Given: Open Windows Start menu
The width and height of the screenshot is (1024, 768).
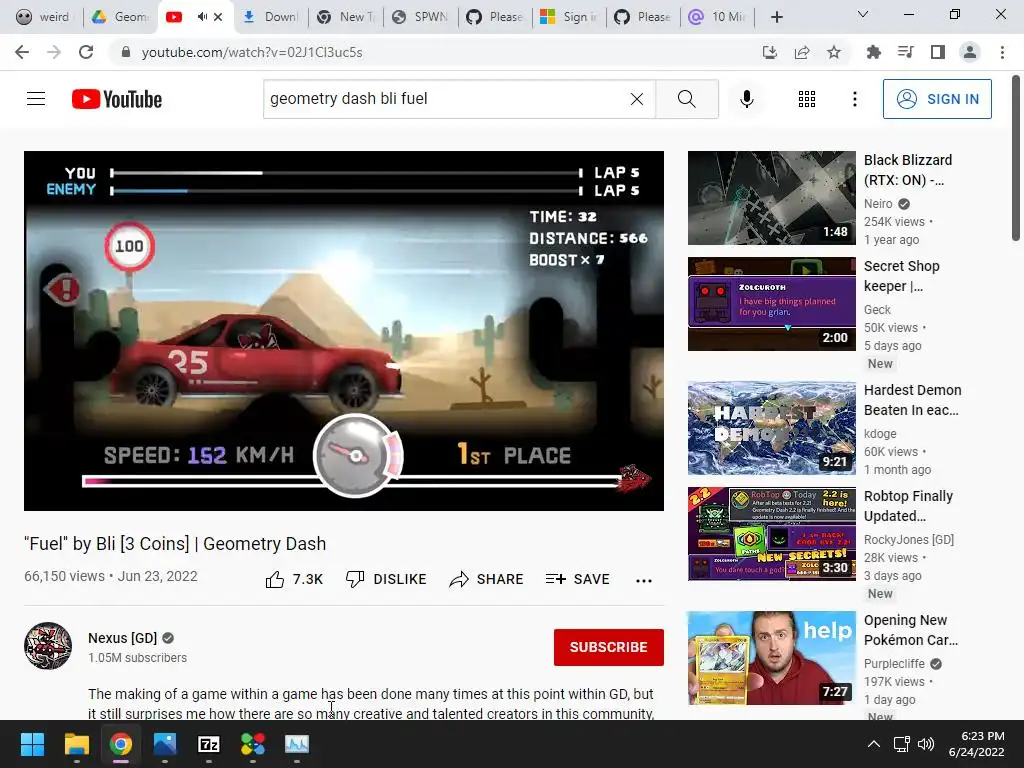Looking at the screenshot, I should point(32,744).
